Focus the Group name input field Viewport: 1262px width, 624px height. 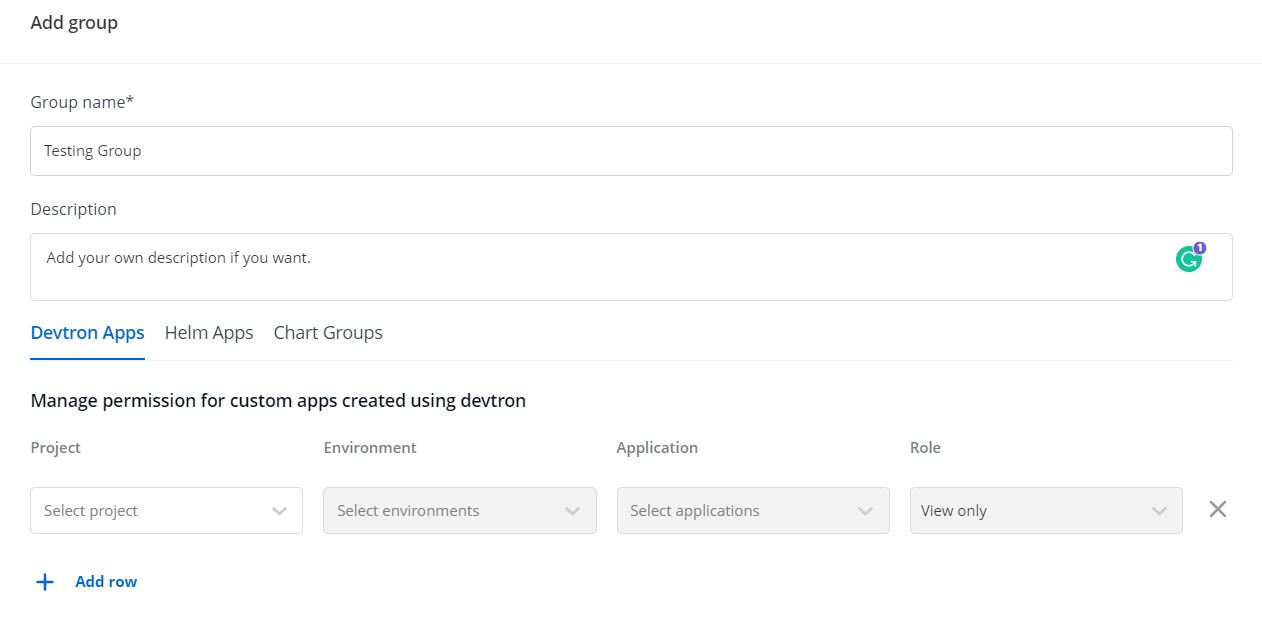[x=630, y=151]
